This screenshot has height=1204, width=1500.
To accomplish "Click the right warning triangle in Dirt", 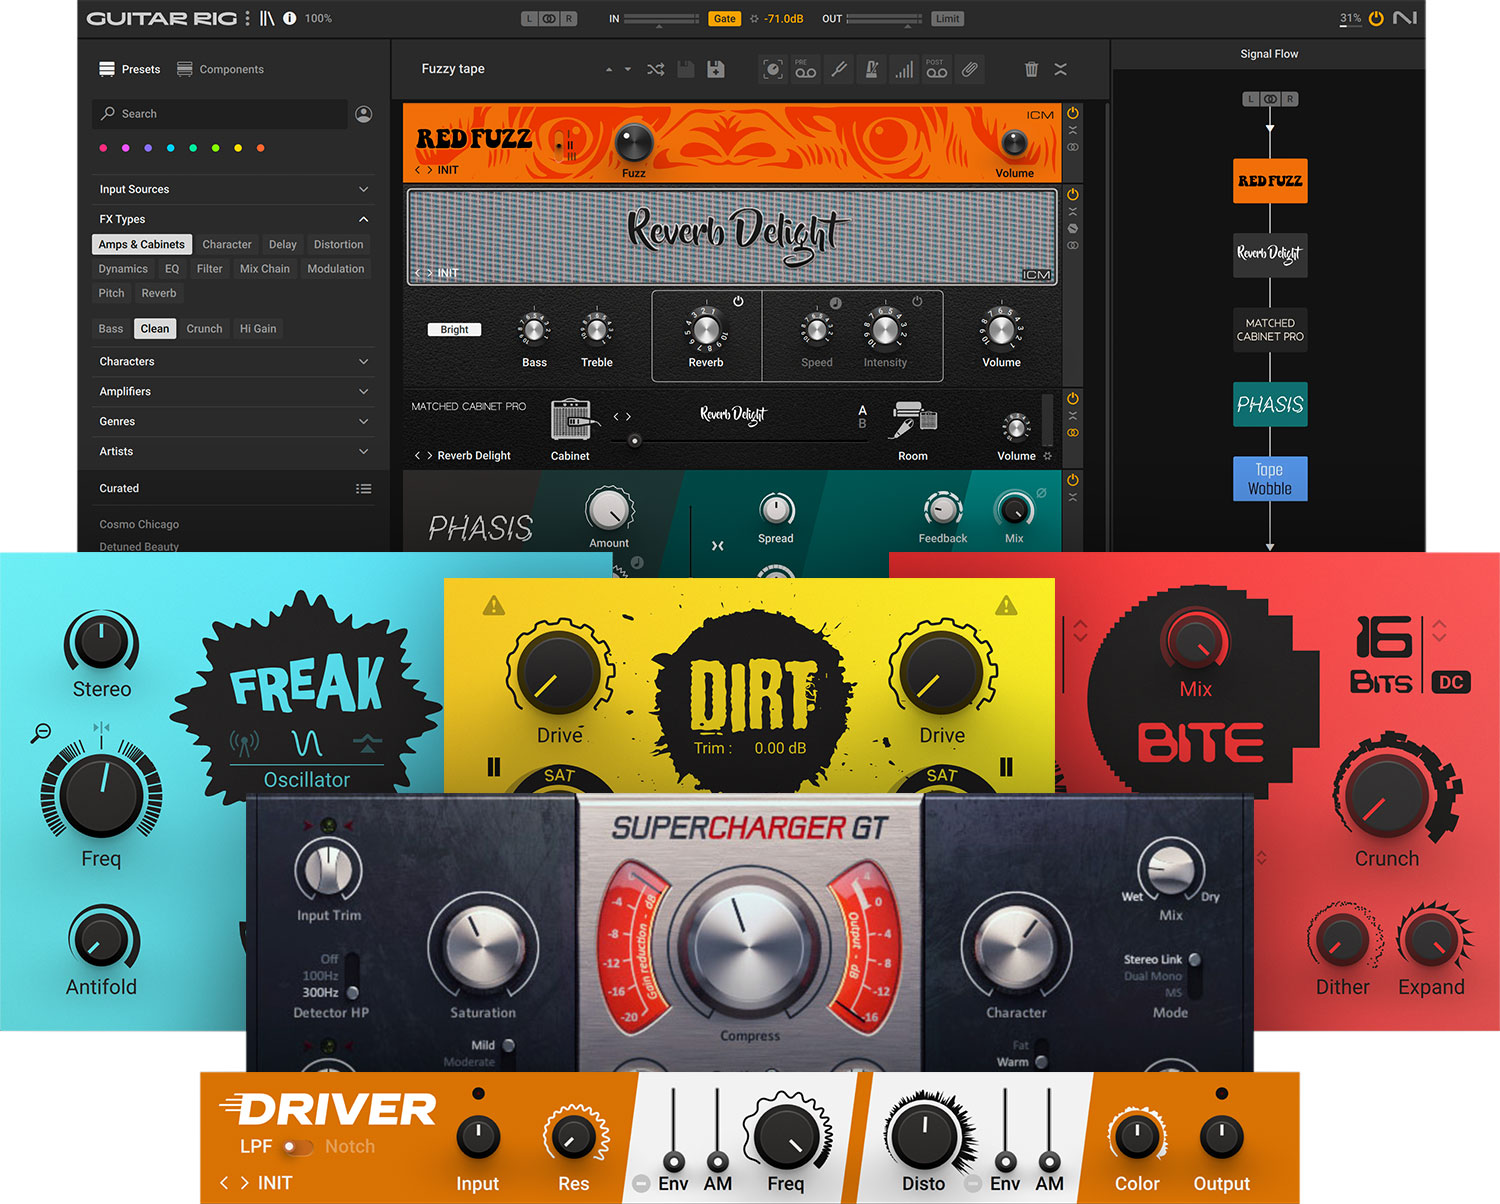I will [x=1006, y=605].
